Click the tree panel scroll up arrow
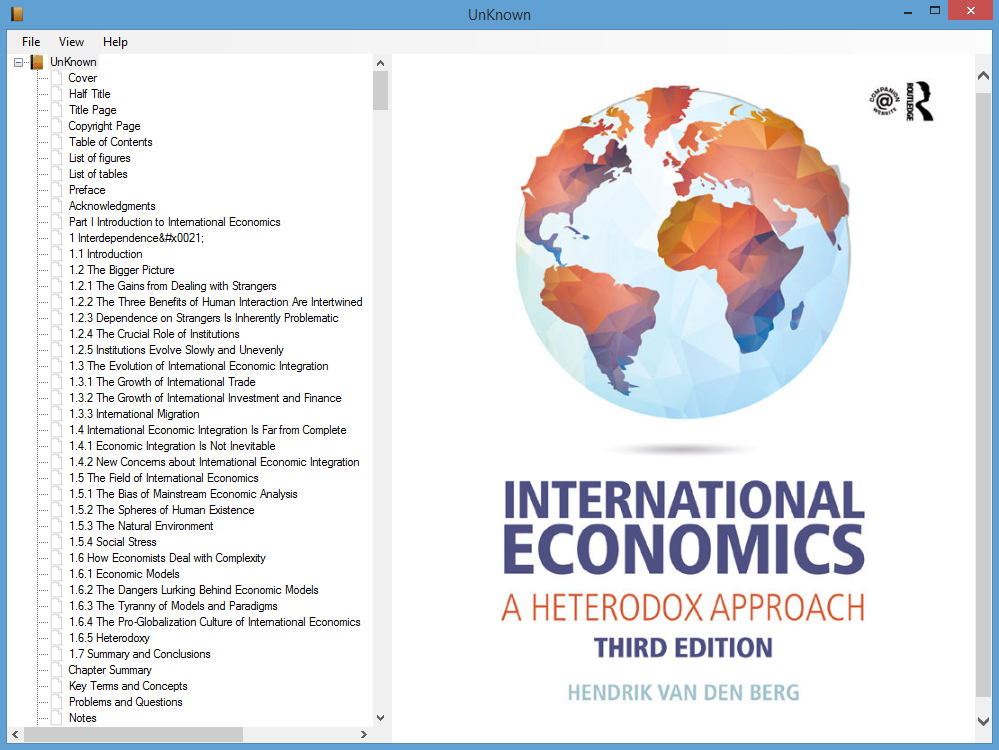 click(x=380, y=63)
